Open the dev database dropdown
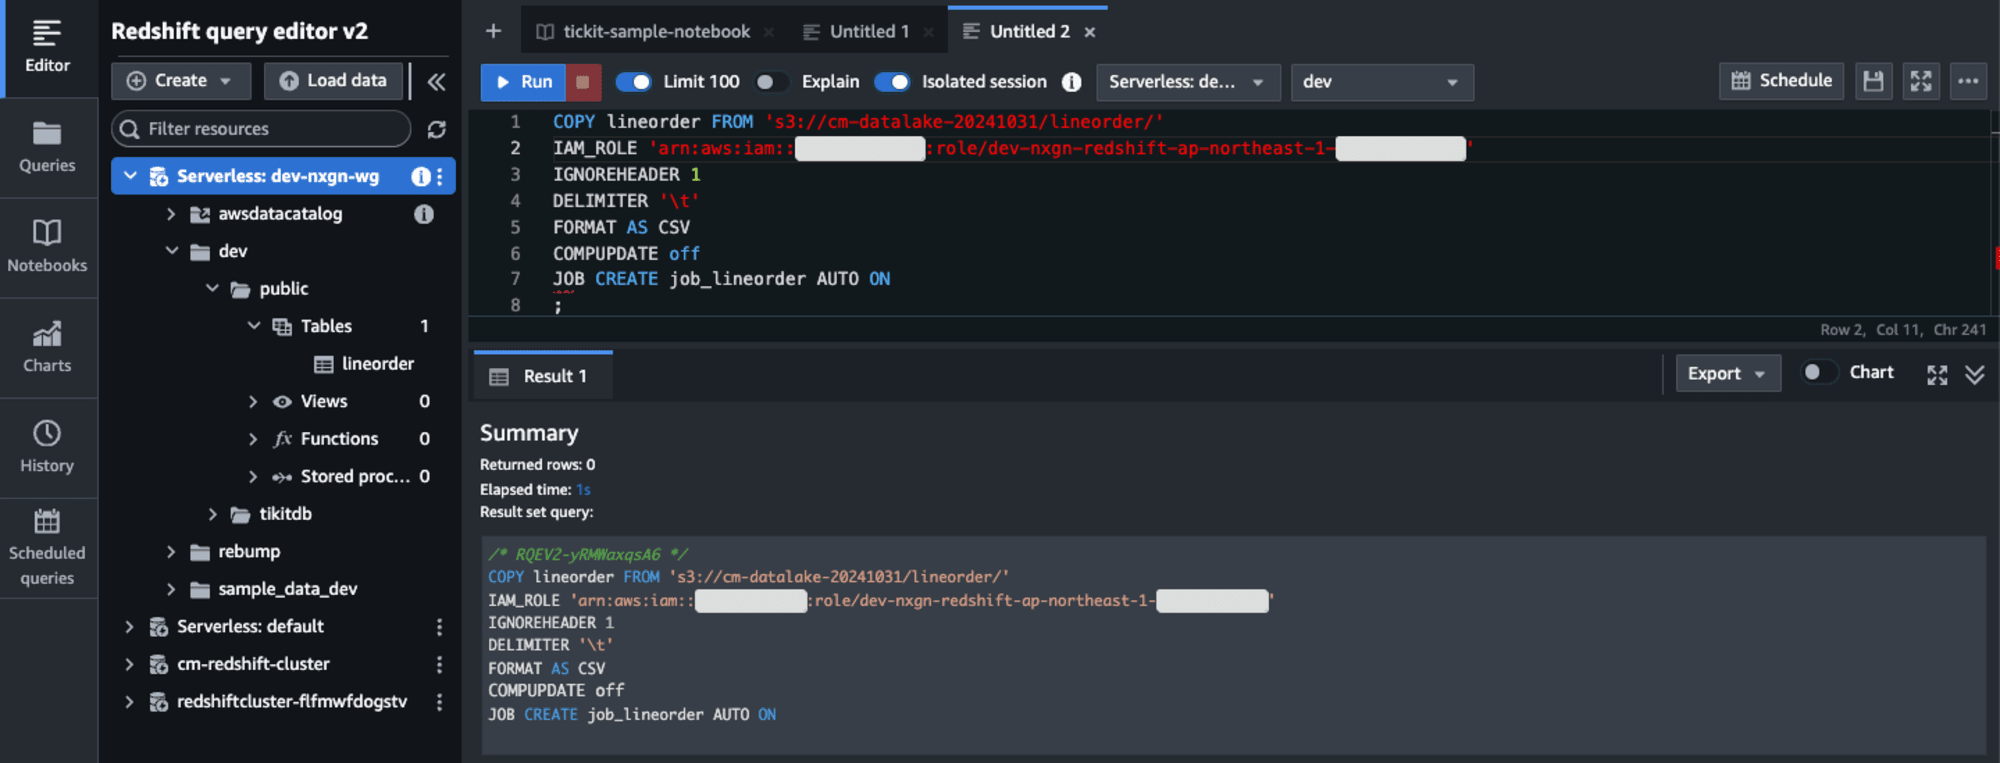Viewport: 2000px width, 763px height. [1382, 82]
